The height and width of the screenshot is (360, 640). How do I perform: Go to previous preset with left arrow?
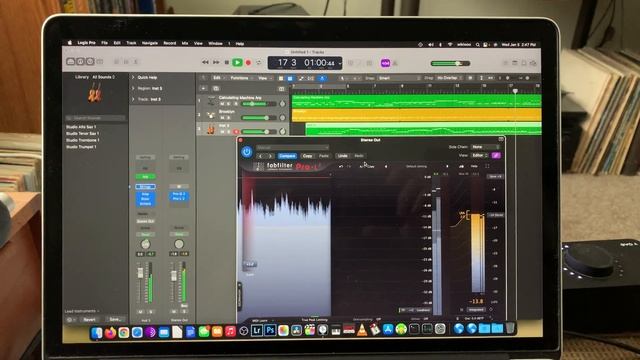coord(261,156)
